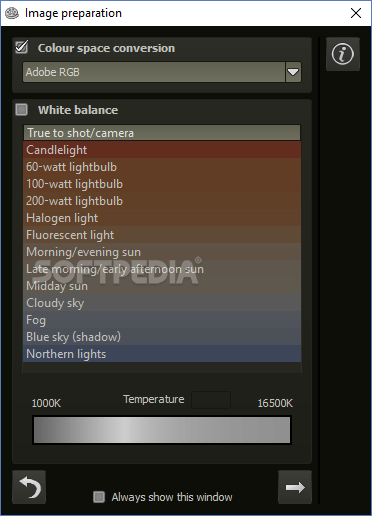Click the undo/reset arrow button
The image size is (372, 516).
click(x=29, y=487)
